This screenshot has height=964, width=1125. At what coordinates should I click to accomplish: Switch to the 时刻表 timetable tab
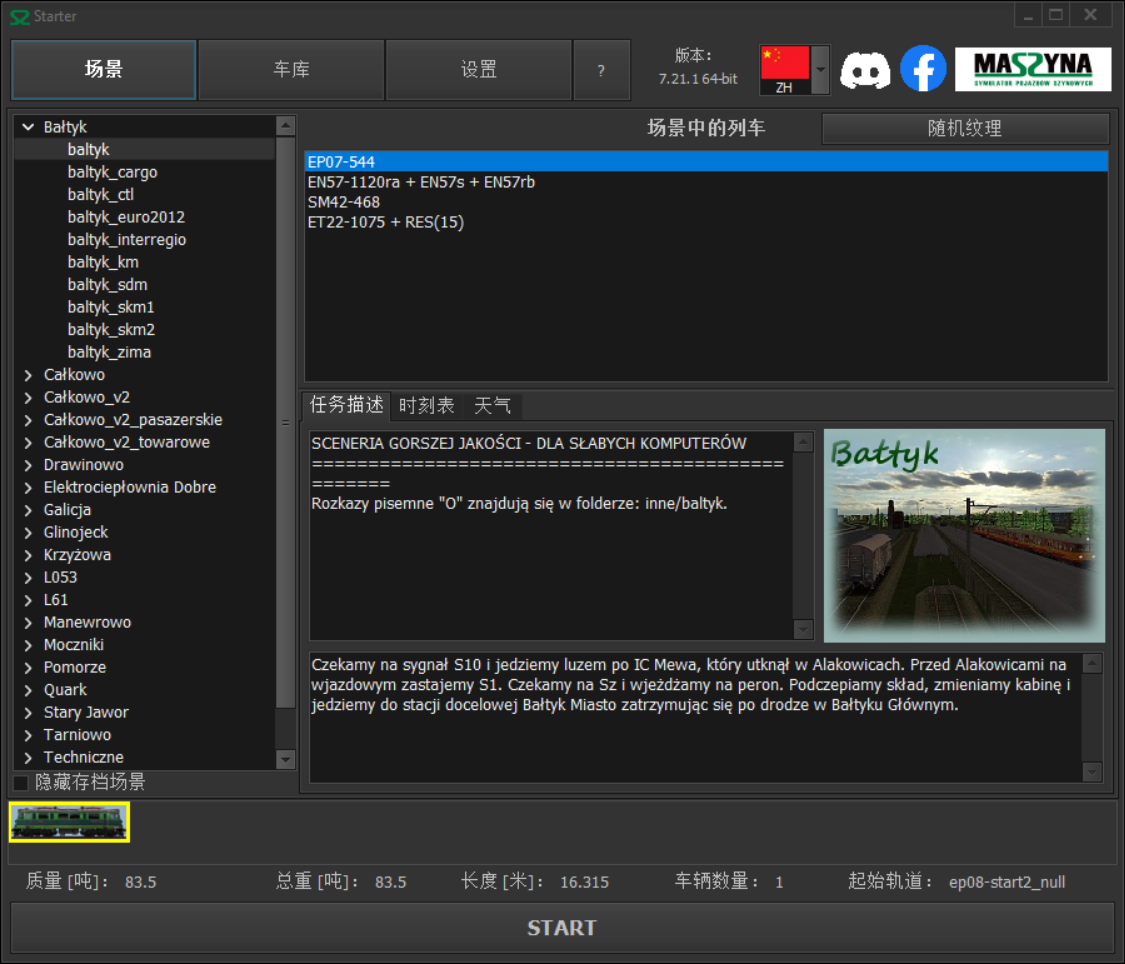pyautogui.click(x=427, y=405)
